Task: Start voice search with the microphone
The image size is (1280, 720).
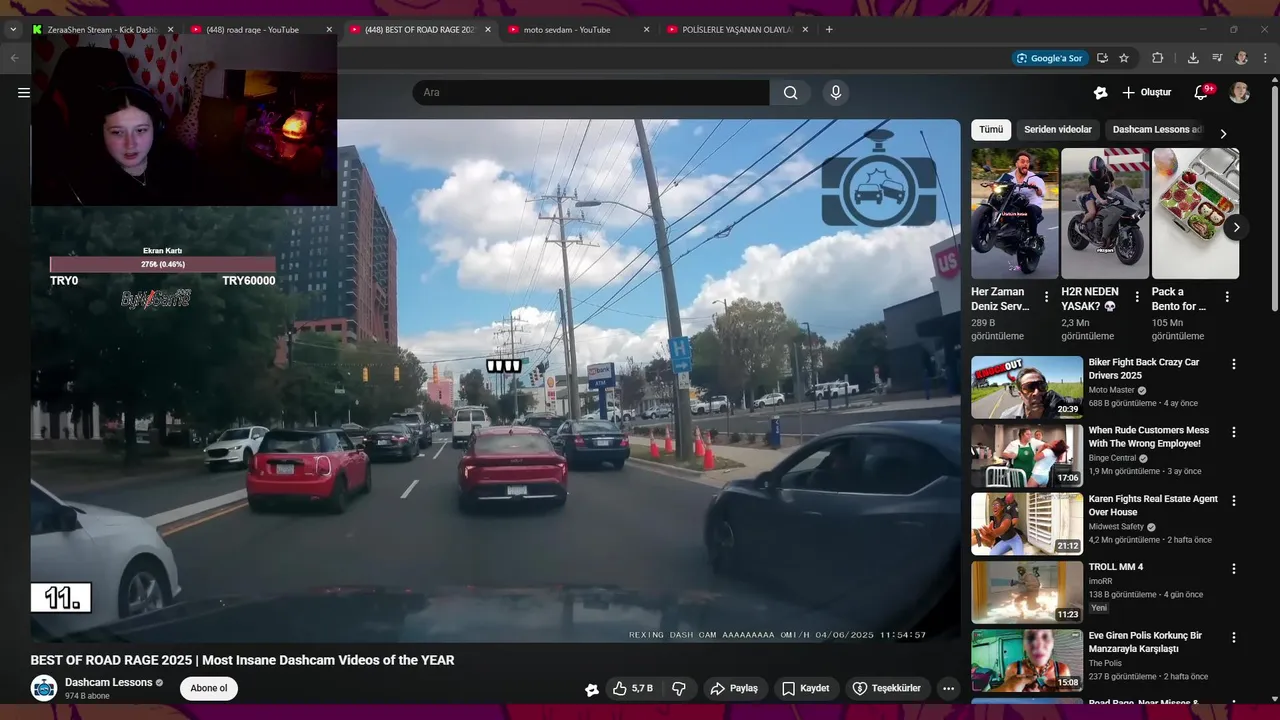Action: (836, 93)
